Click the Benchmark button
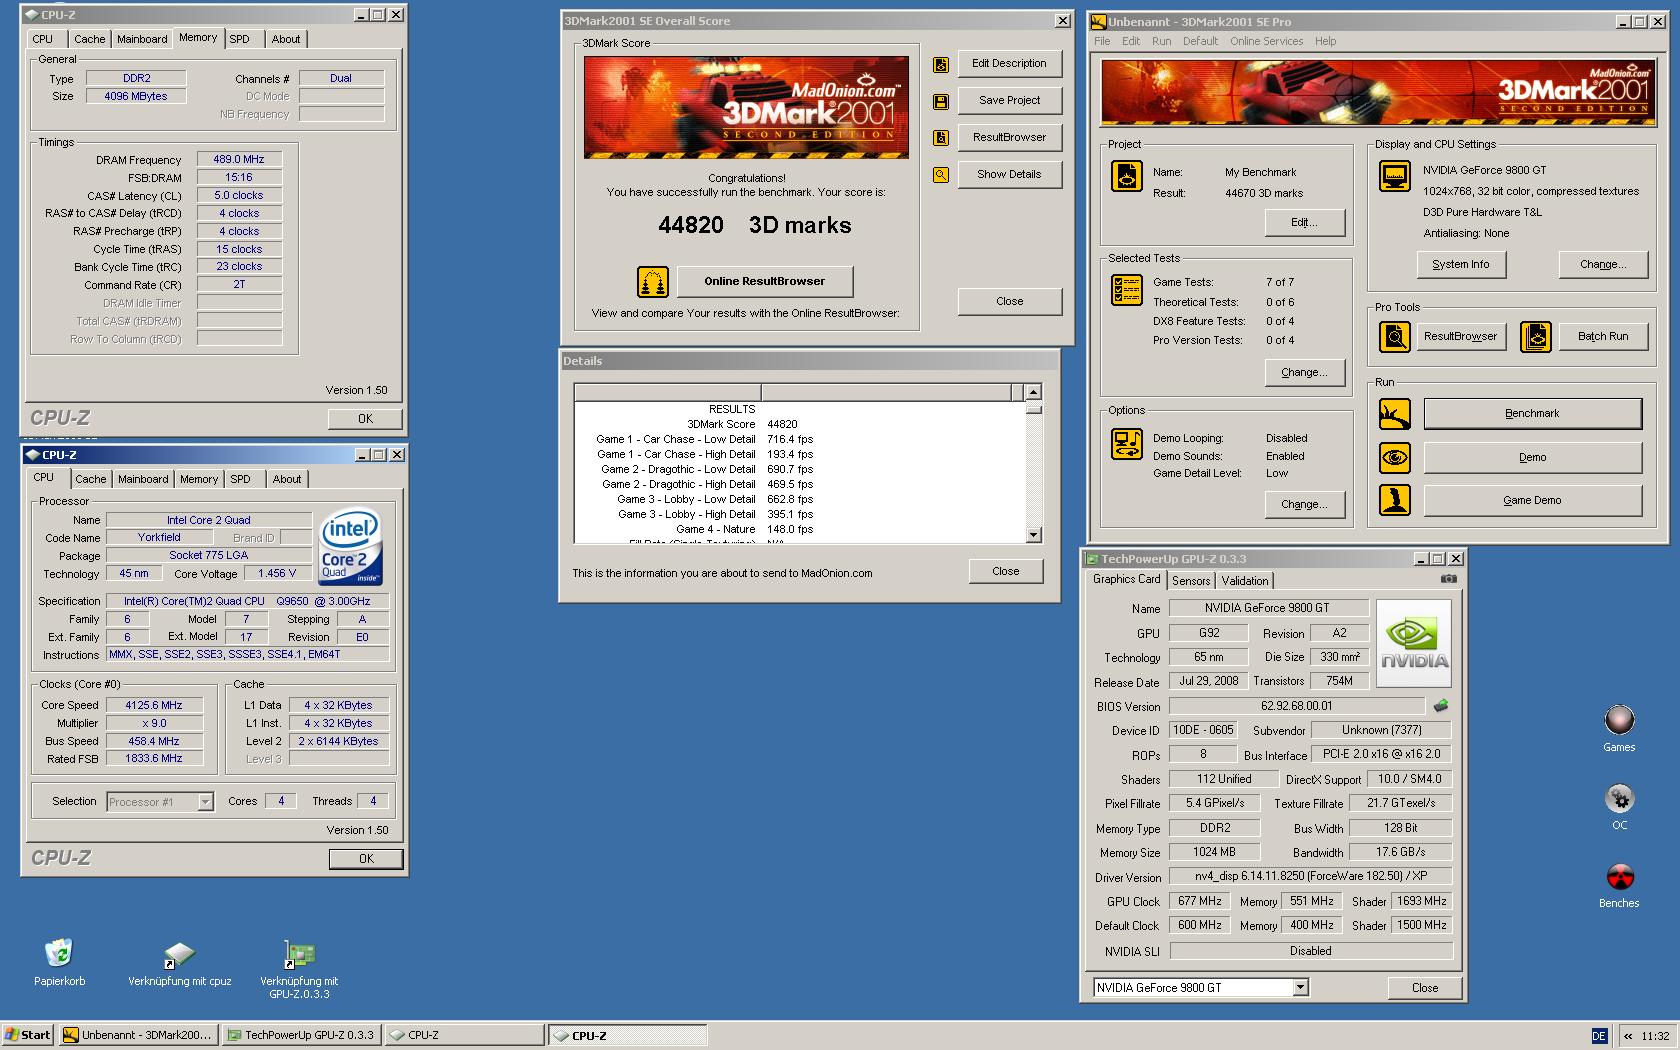The image size is (1680, 1050). click(x=1532, y=414)
